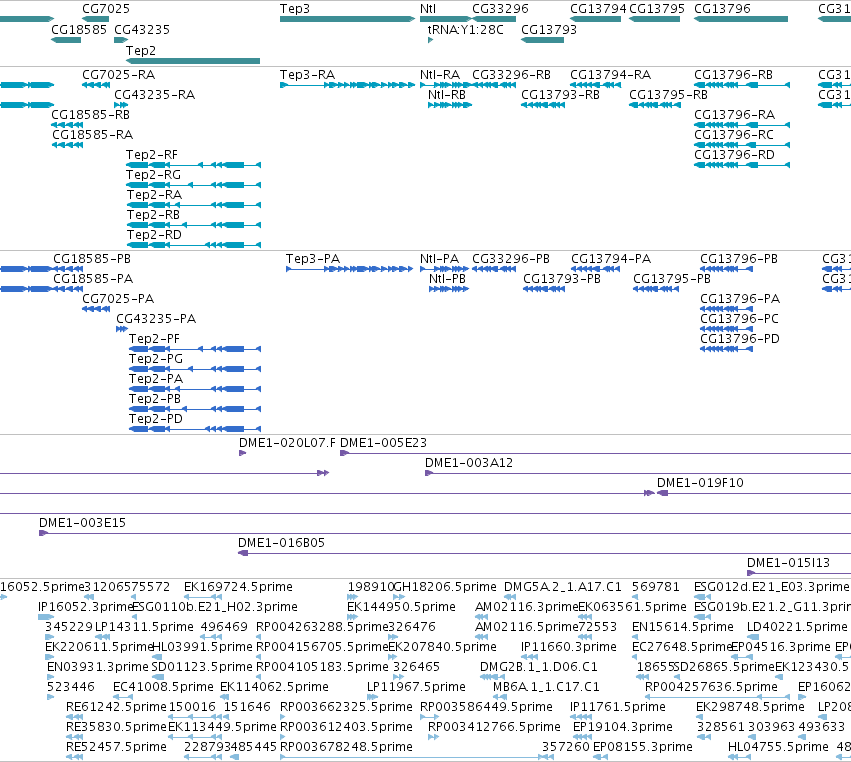
Task: Click the CG13795-PB protein label
Action: [672, 278]
